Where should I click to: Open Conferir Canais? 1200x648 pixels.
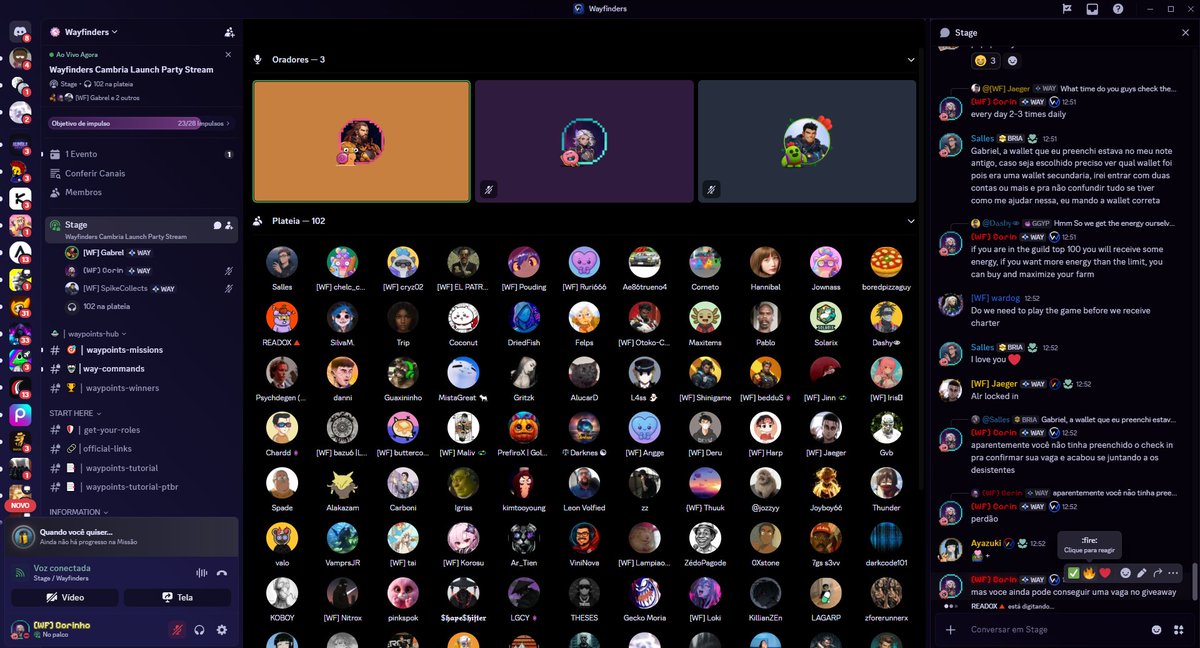141,173
